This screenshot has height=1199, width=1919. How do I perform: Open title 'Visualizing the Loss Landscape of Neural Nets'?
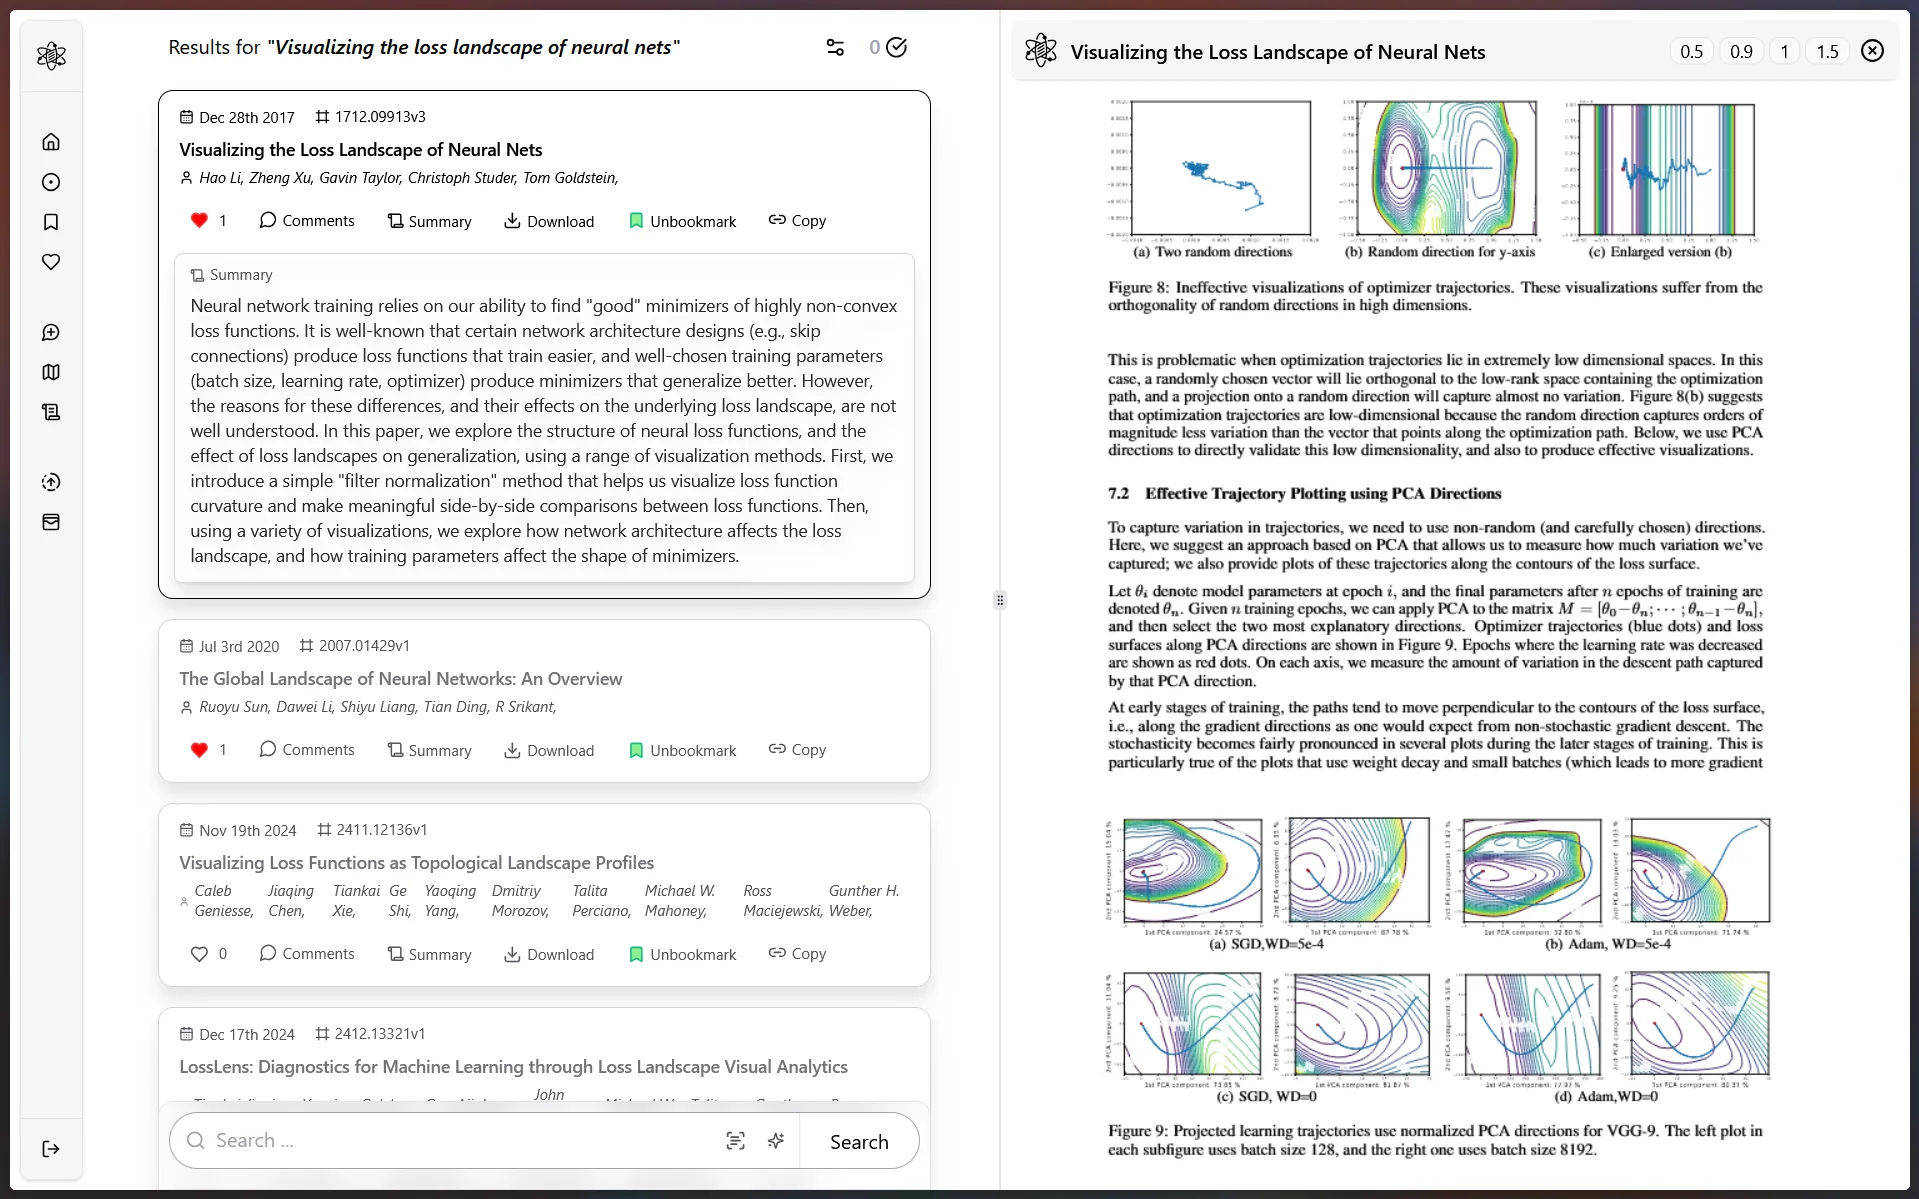pyautogui.click(x=360, y=149)
